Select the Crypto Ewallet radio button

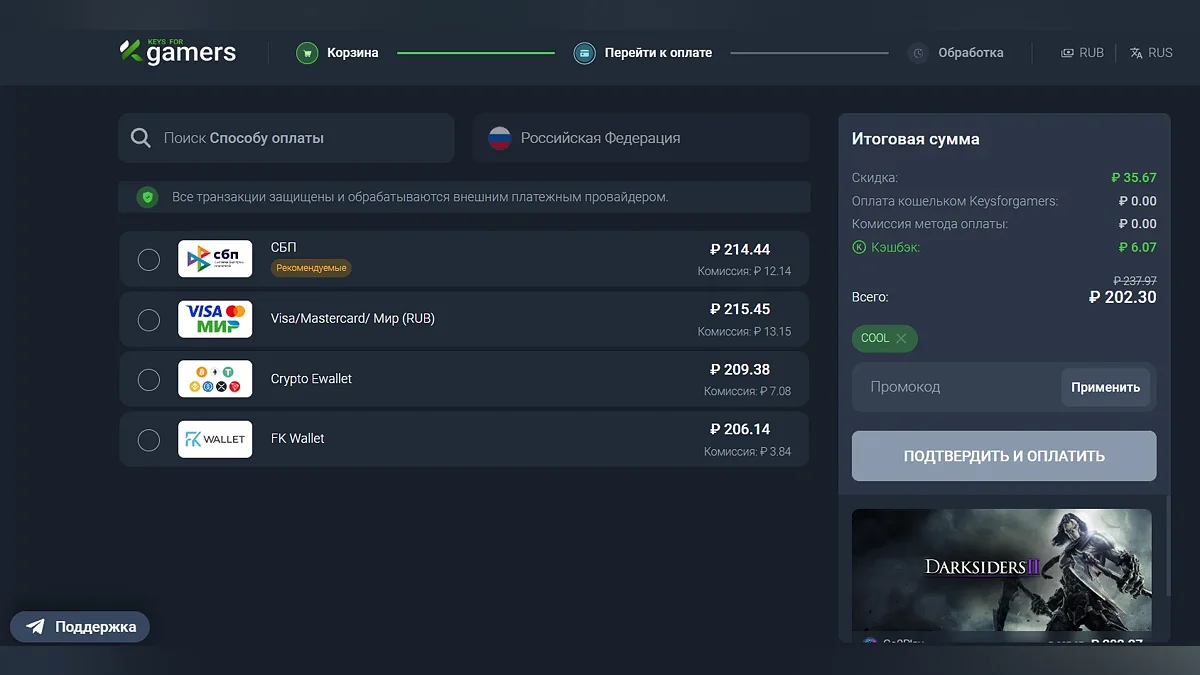148,380
